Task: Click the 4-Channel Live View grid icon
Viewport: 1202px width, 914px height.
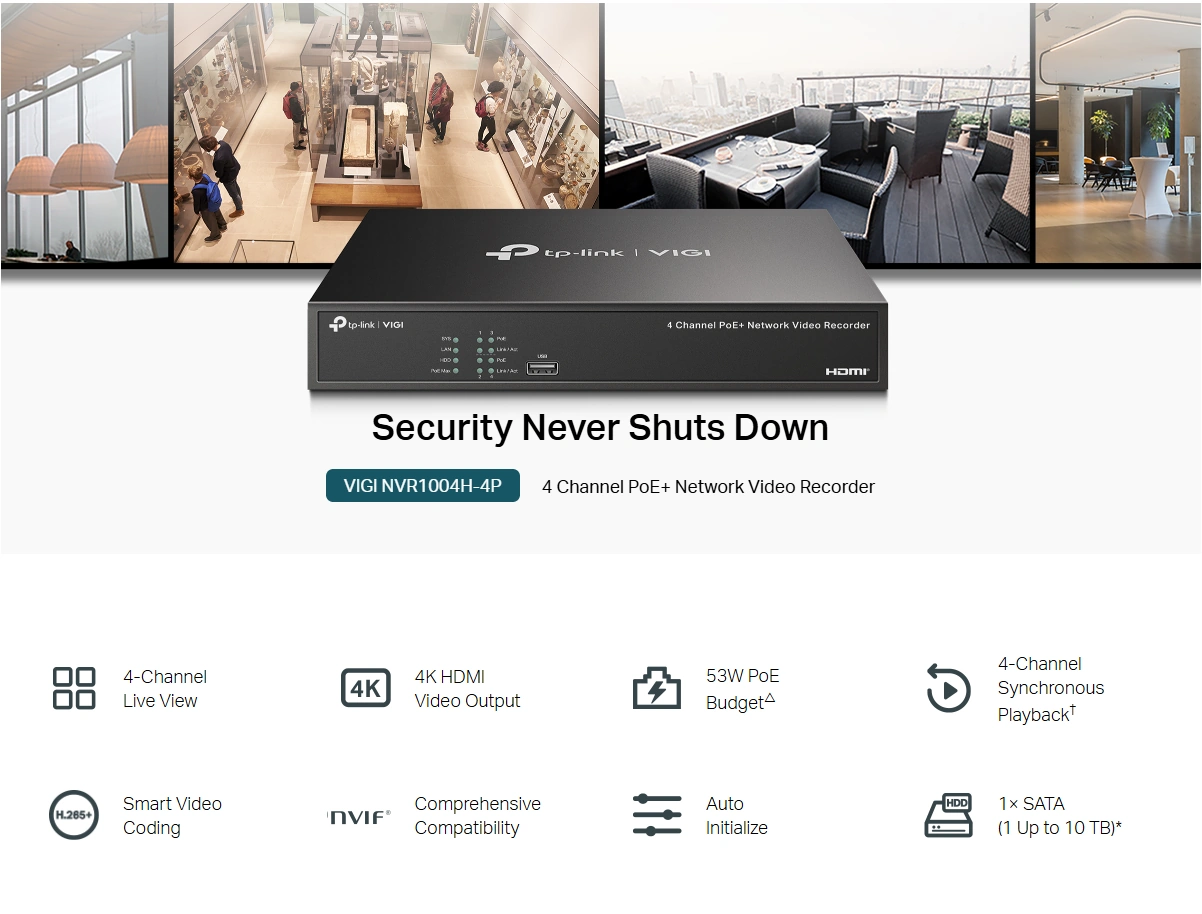Action: 74,688
